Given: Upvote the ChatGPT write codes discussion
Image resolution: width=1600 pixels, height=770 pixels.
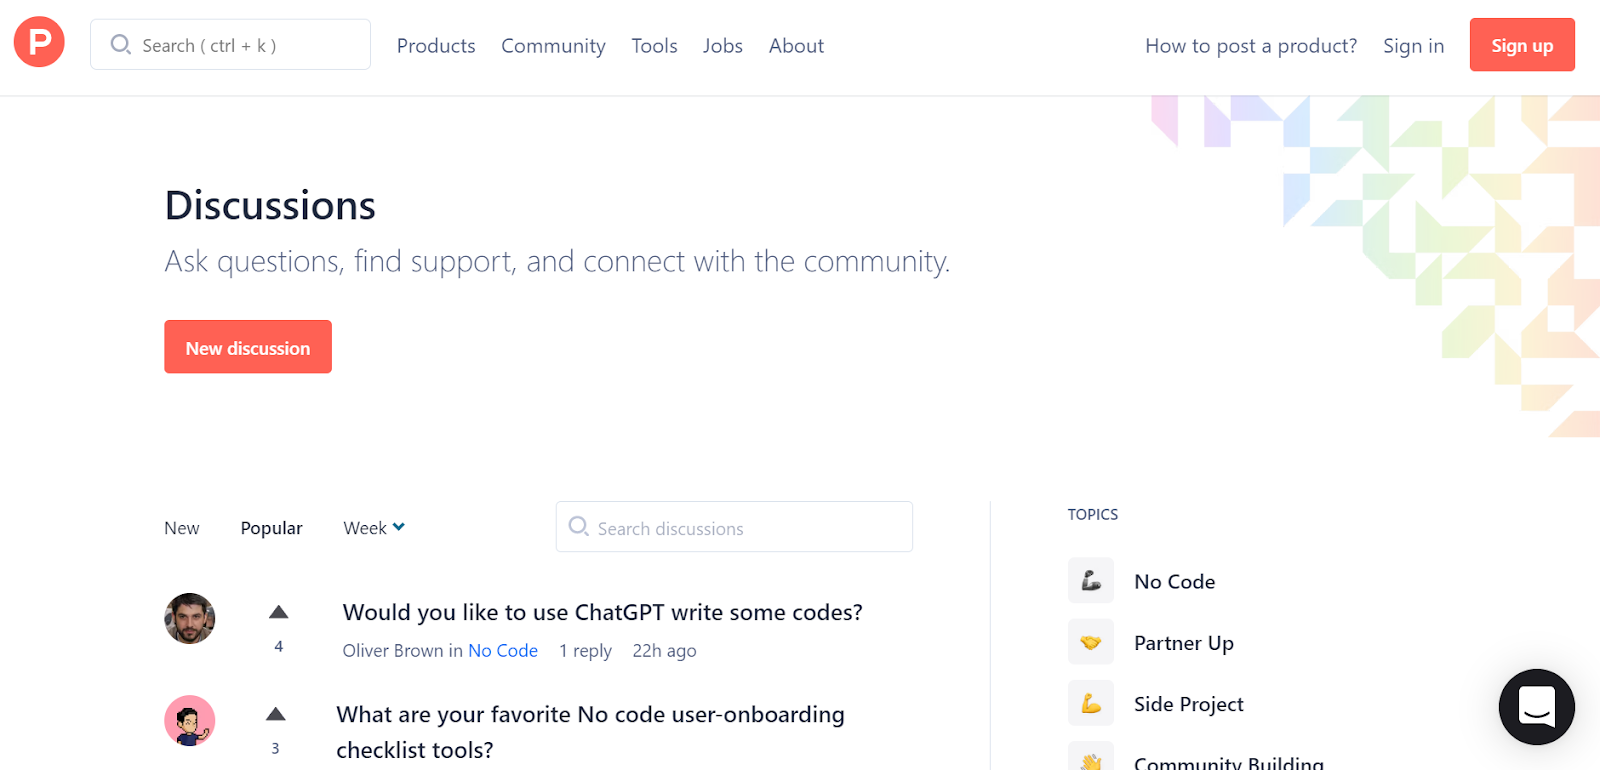Looking at the screenshot, I should [x=279, y=612].
